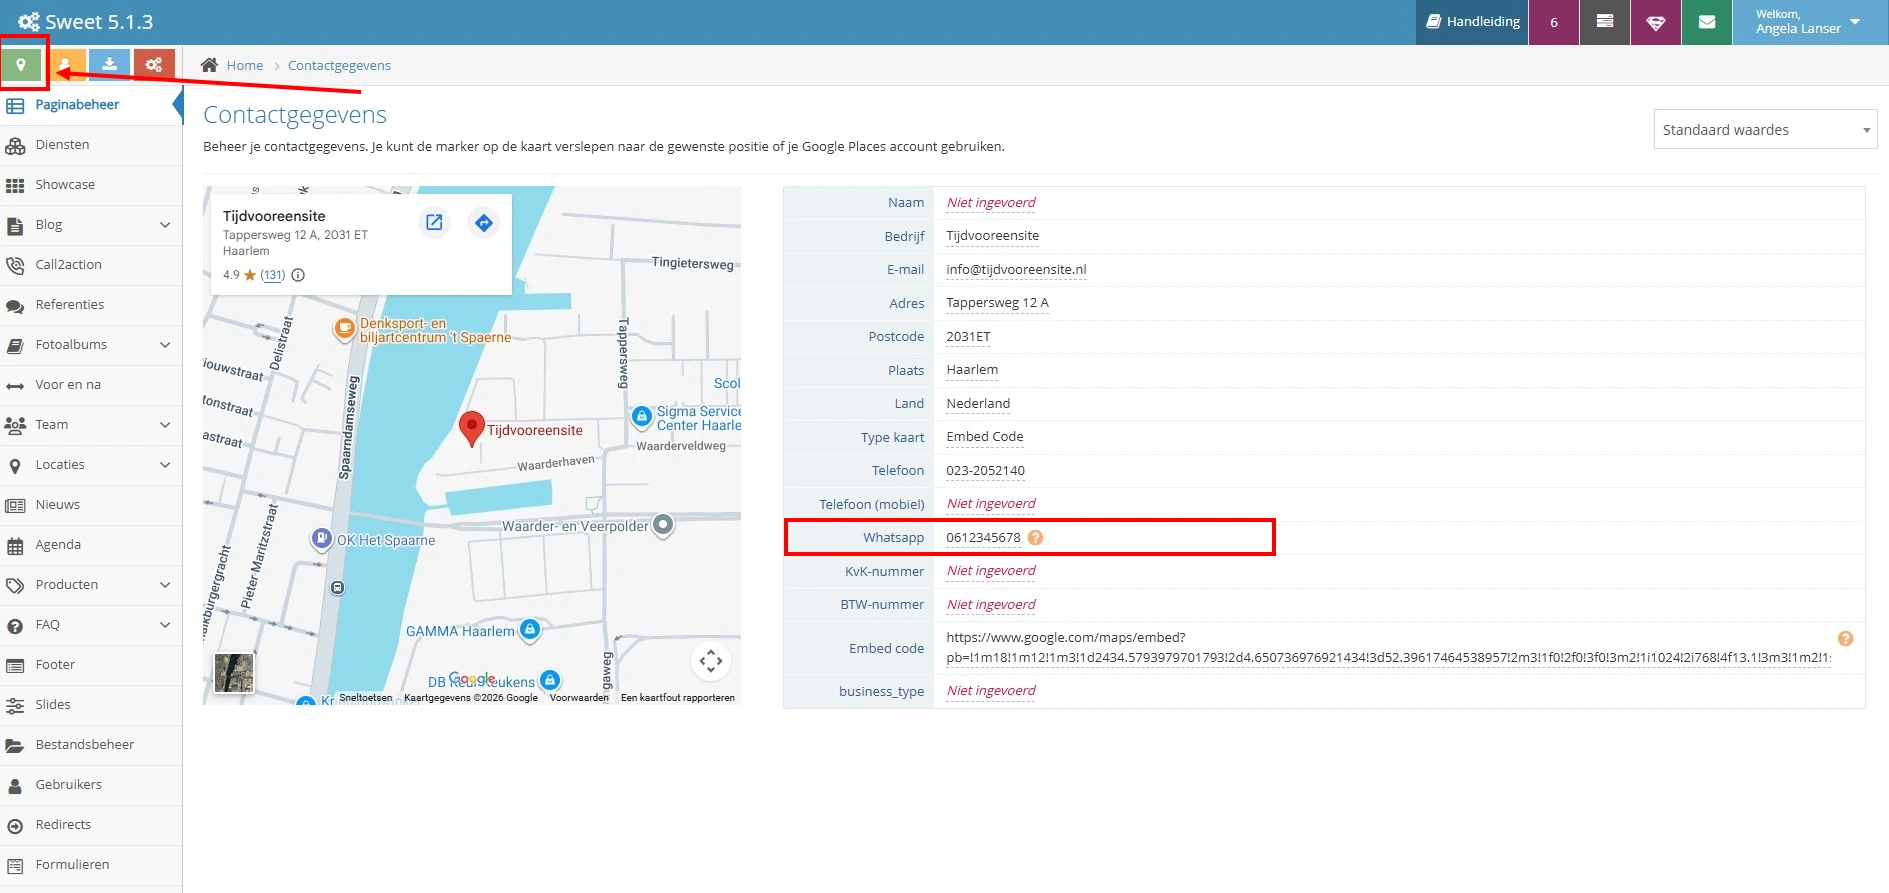Open Call2action in the sidebar
The height and width of the screenshot is (893, 1889).
click(x=91, y=265)
